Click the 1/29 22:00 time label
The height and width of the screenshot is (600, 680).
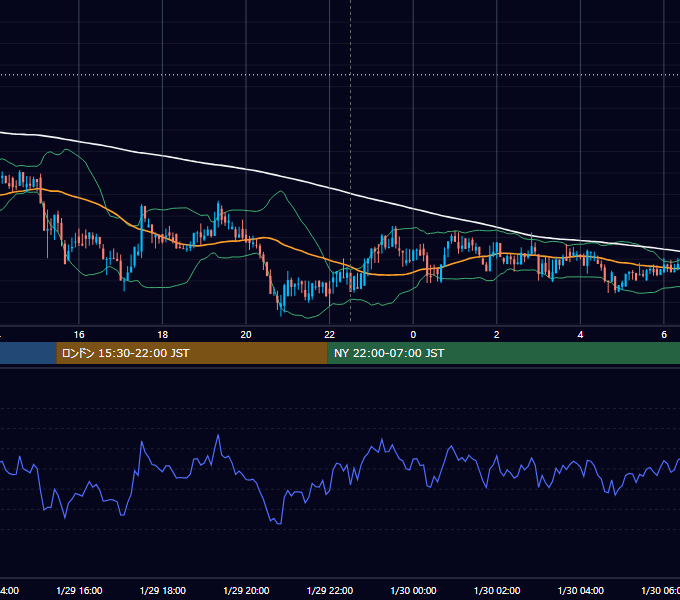click(330, 590)
